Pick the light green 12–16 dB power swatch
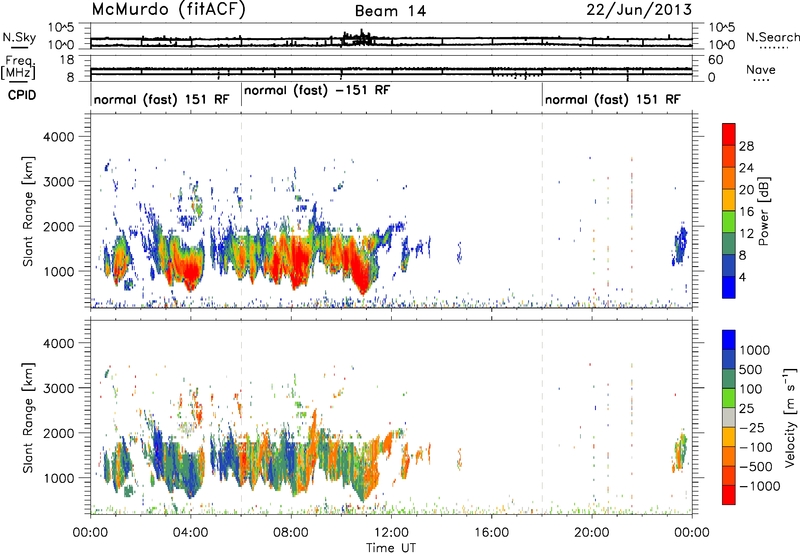Viewport: 800px width, 554px height. point(729,222)
